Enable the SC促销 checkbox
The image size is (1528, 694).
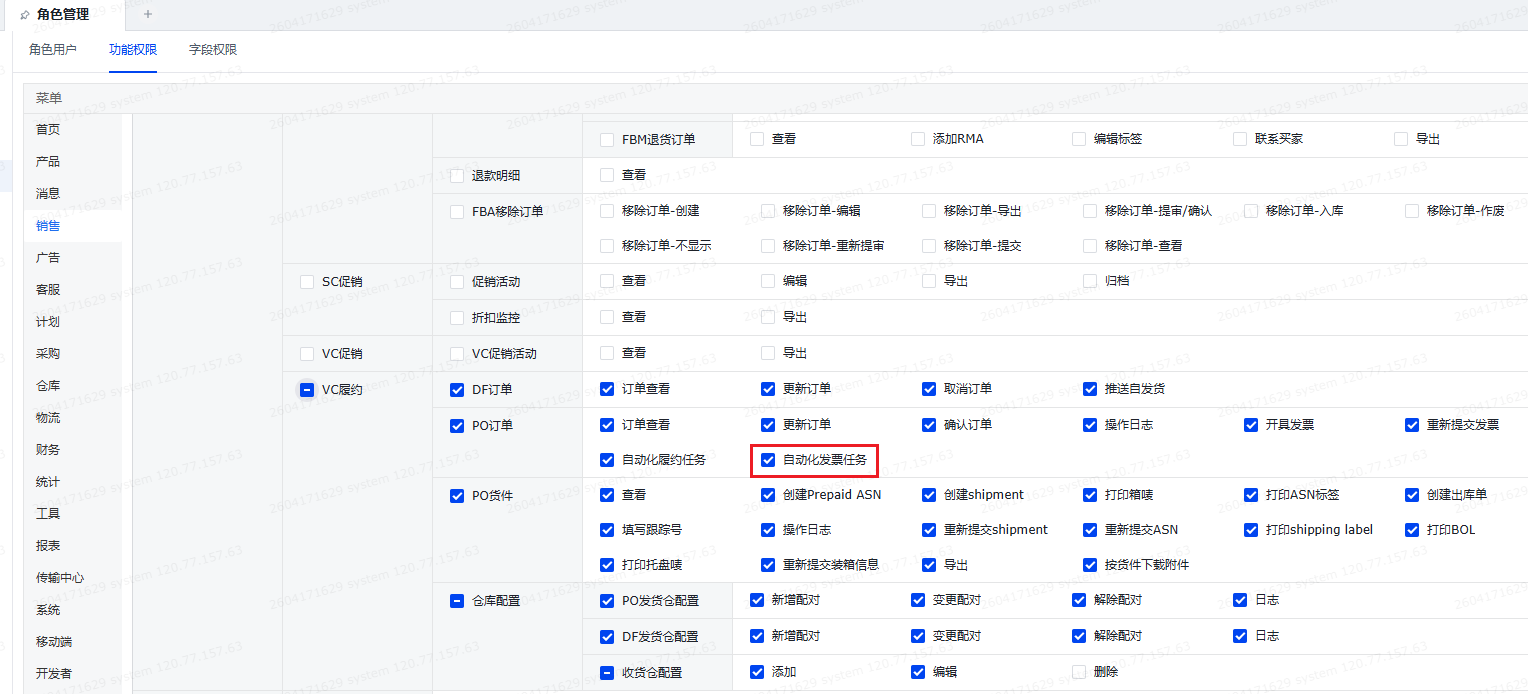pyautogui.click(x=307, y=282)
